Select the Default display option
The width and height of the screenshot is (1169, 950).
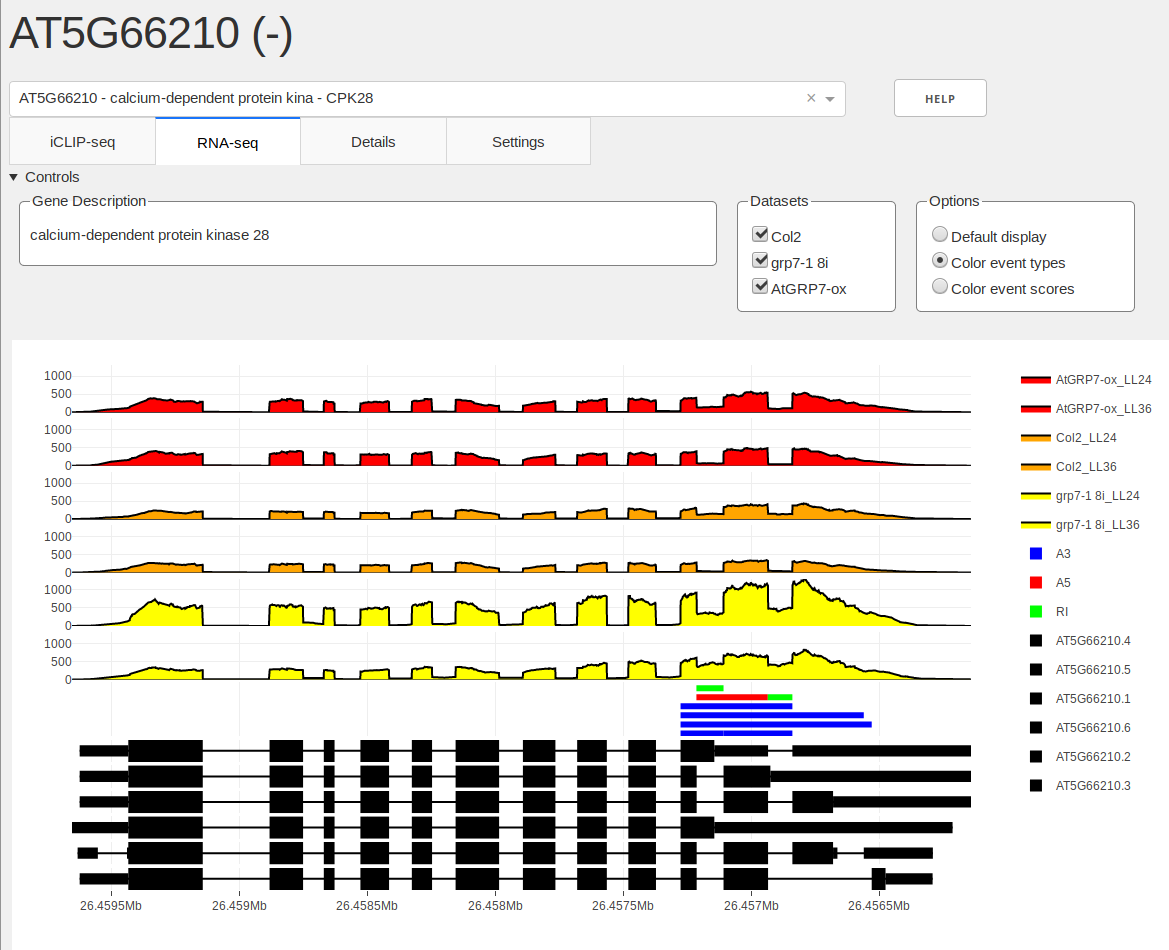pos(940,234)
